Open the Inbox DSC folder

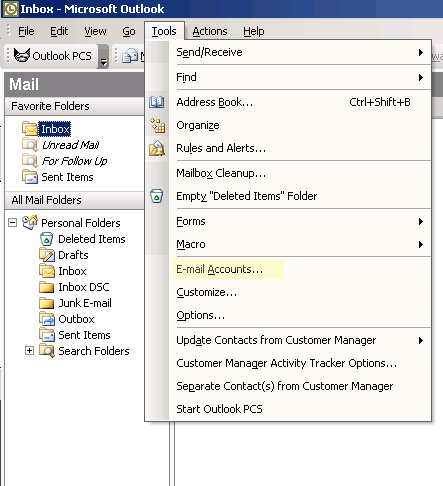click(x=84, y=287)
